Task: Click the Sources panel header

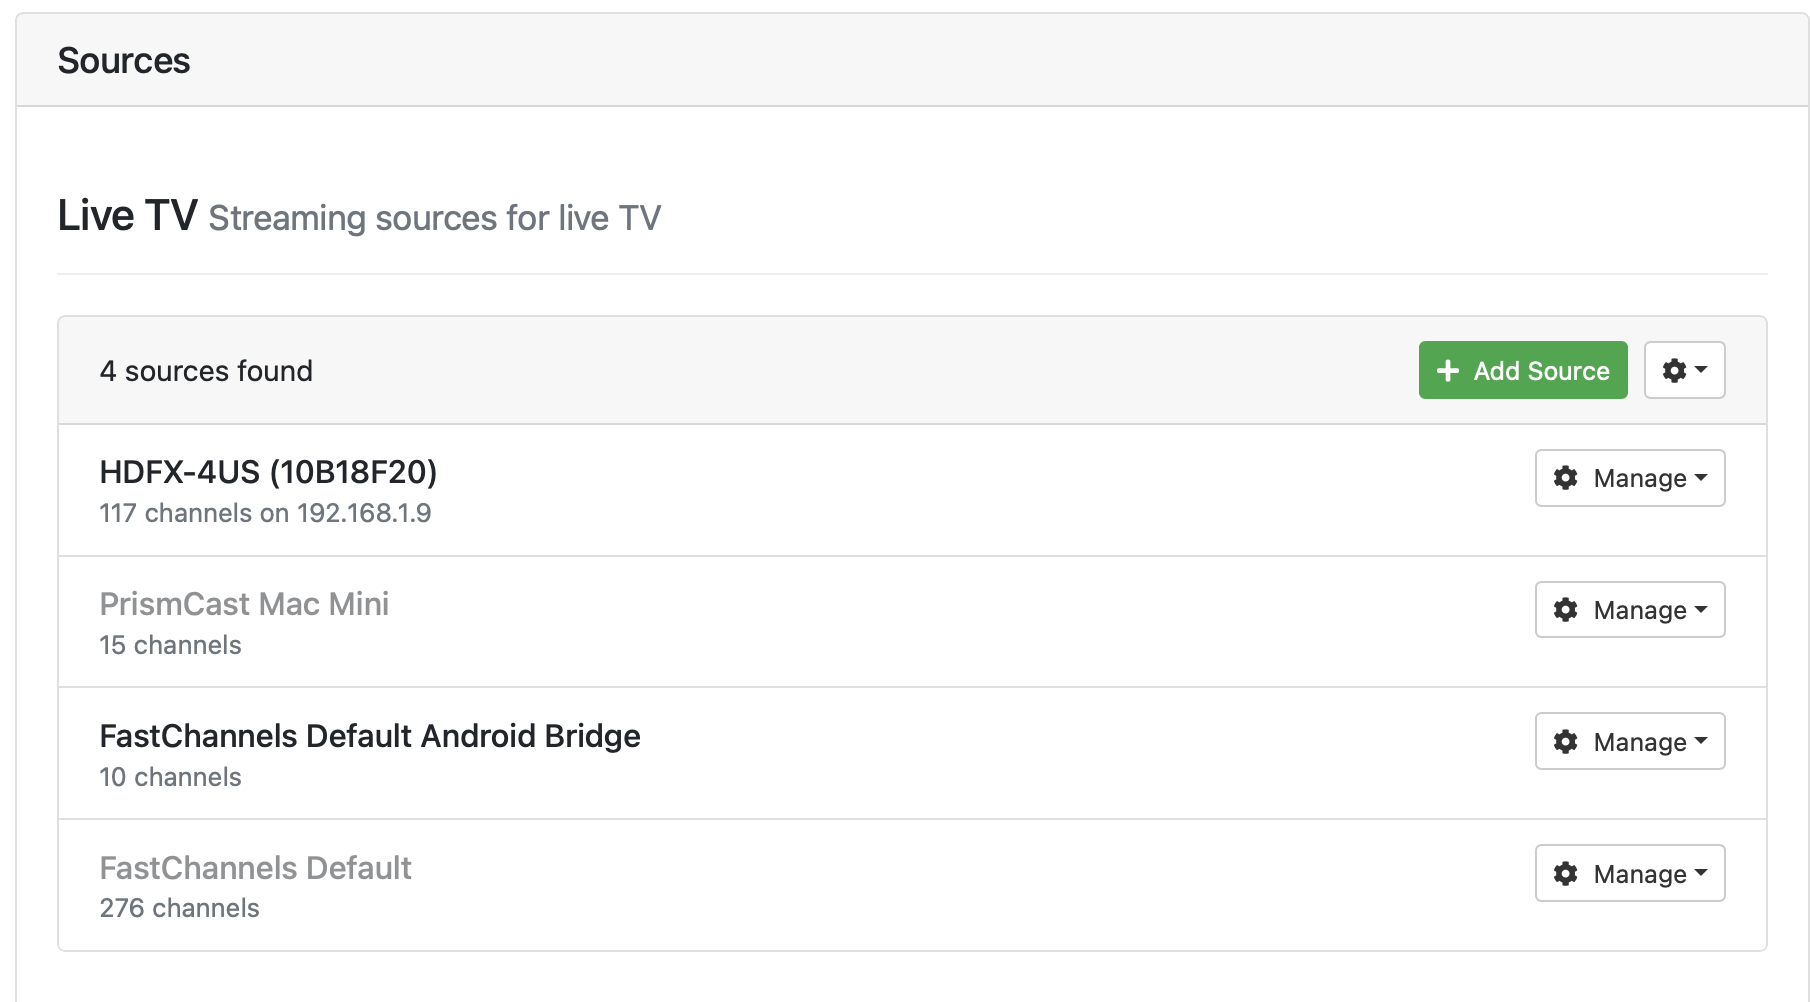Action: tap(912, 60)
